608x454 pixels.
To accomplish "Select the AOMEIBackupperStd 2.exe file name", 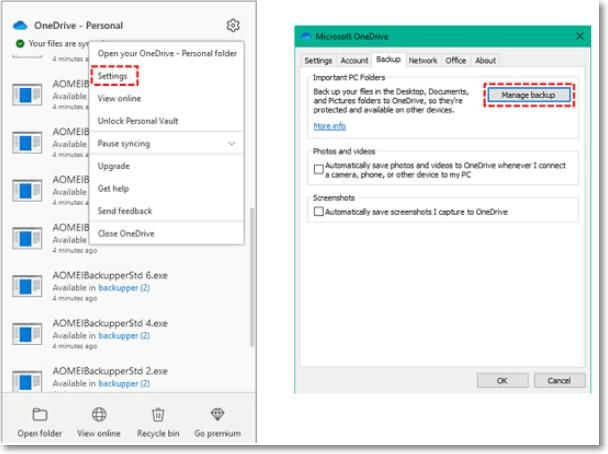I will [110, 371].
